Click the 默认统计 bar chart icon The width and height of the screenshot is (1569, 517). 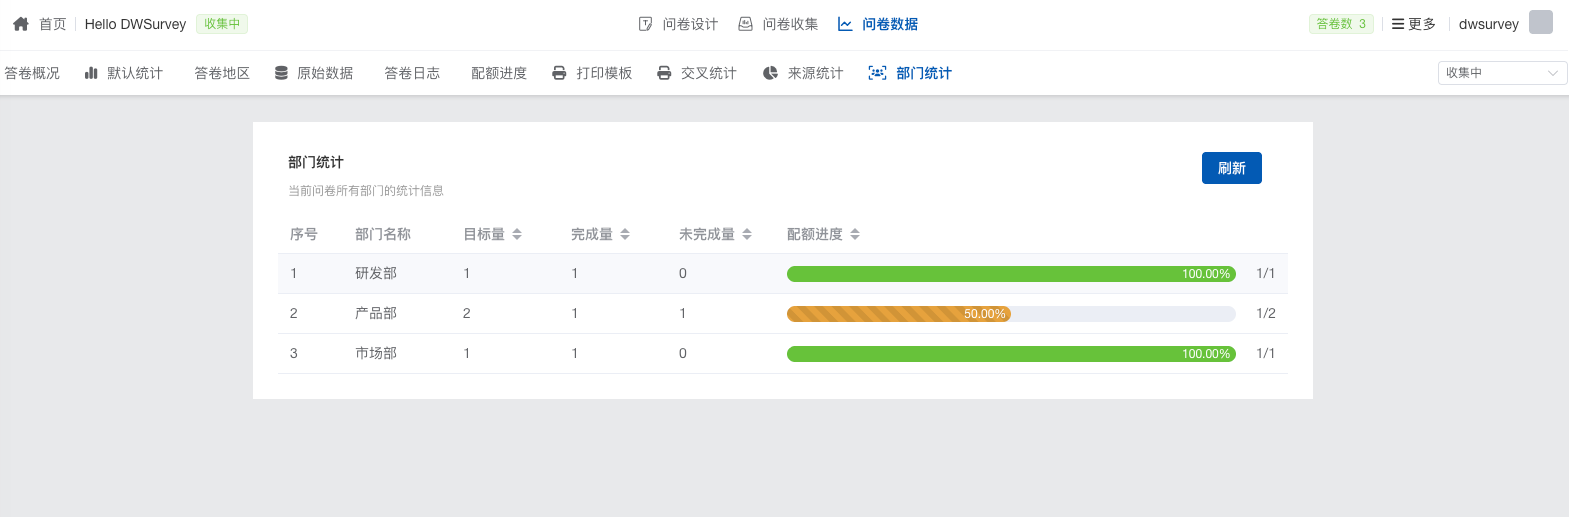(x=91, y=73)
